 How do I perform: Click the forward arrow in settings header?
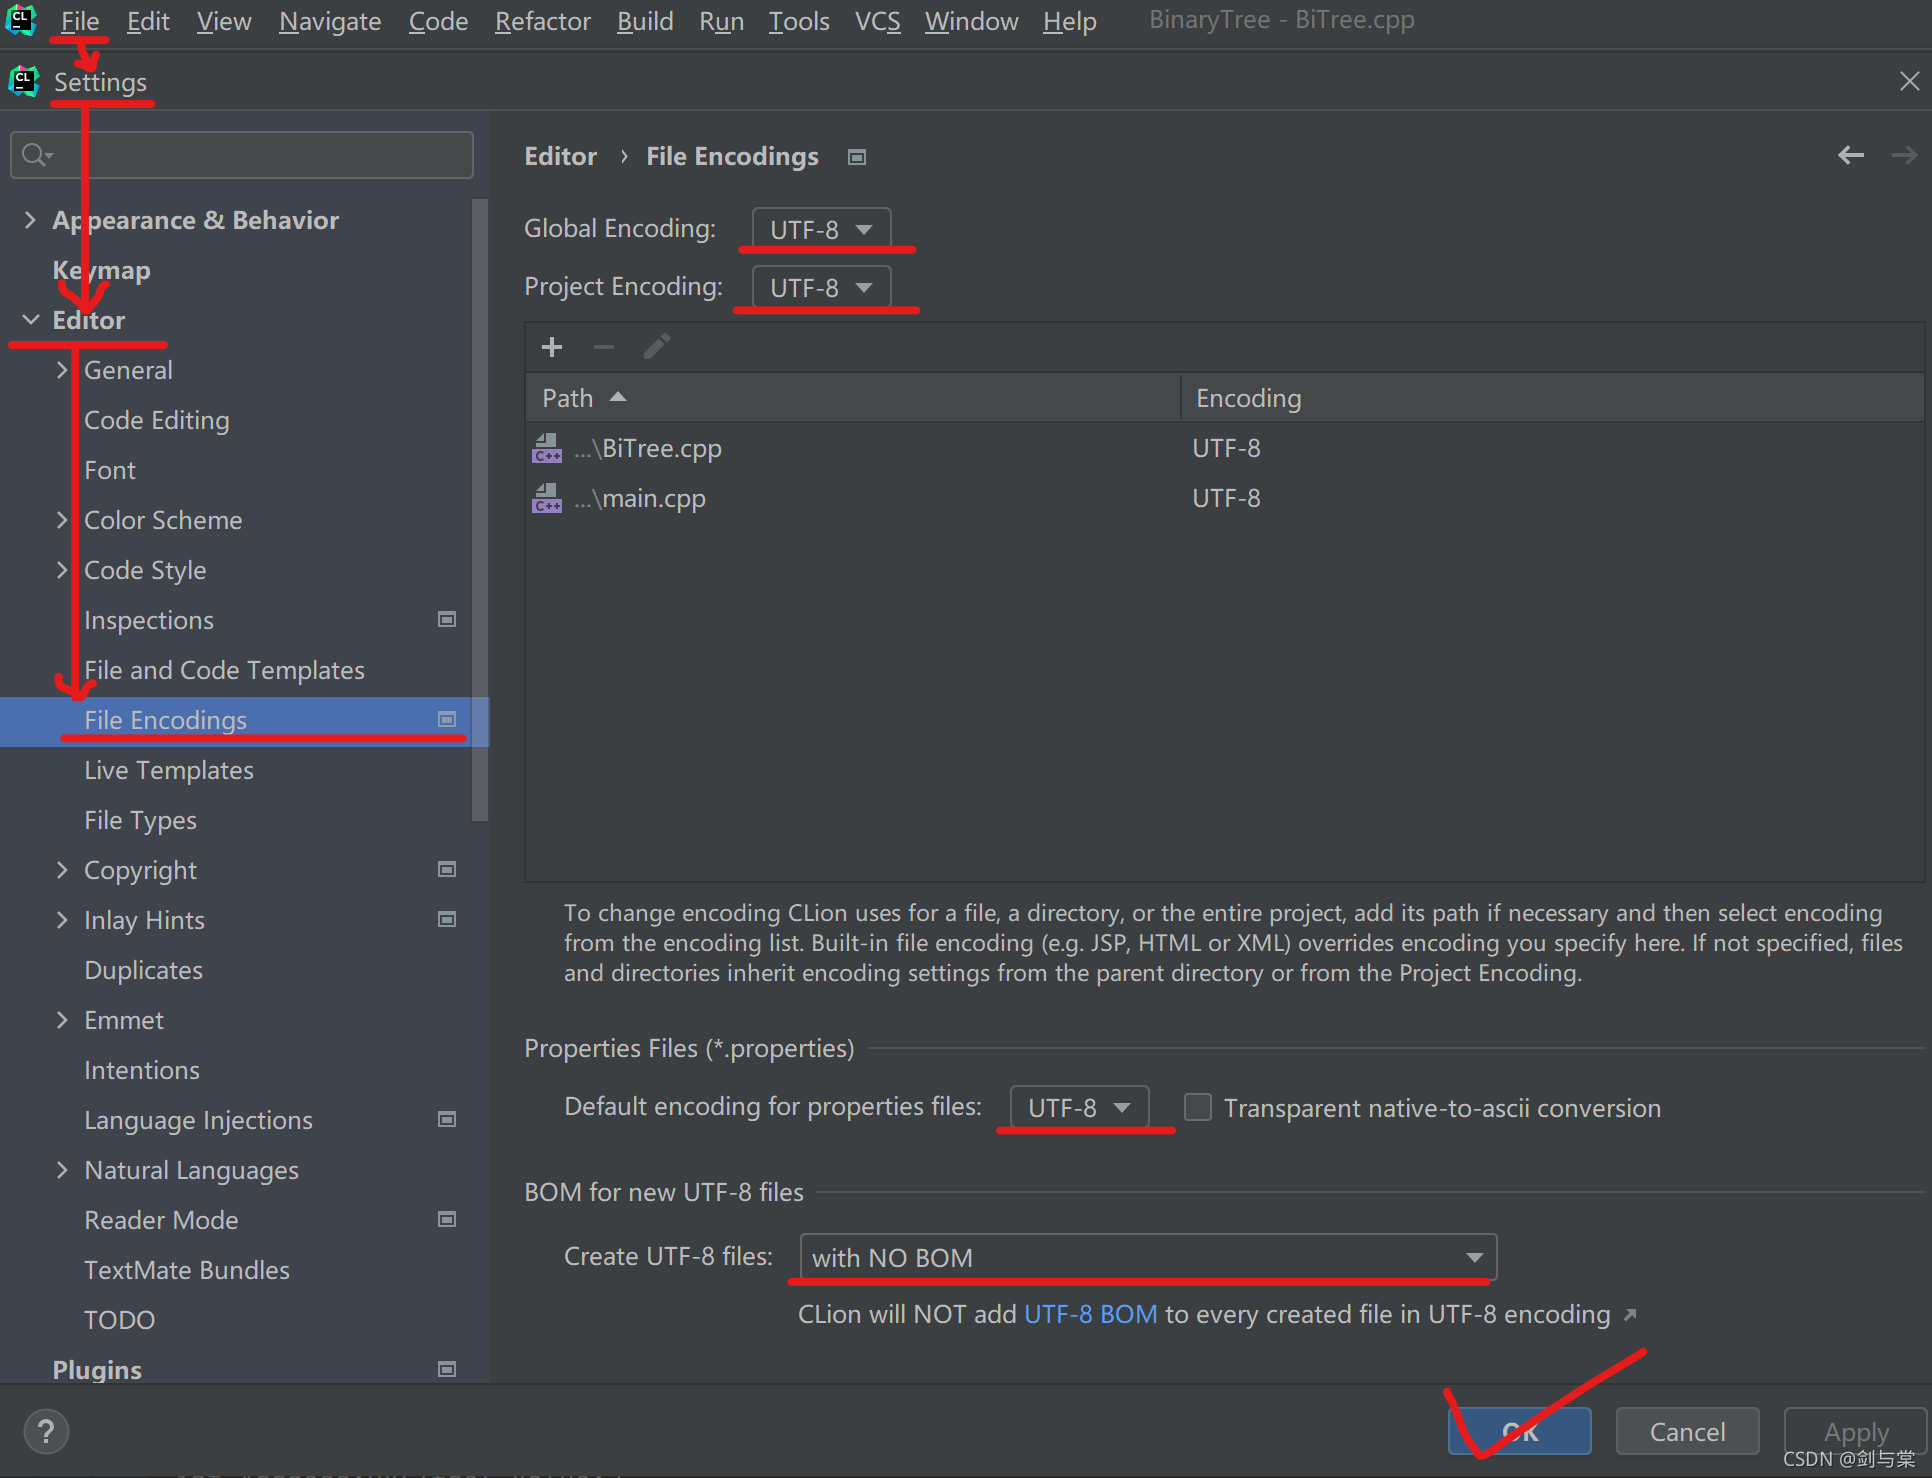point(1904,155)
